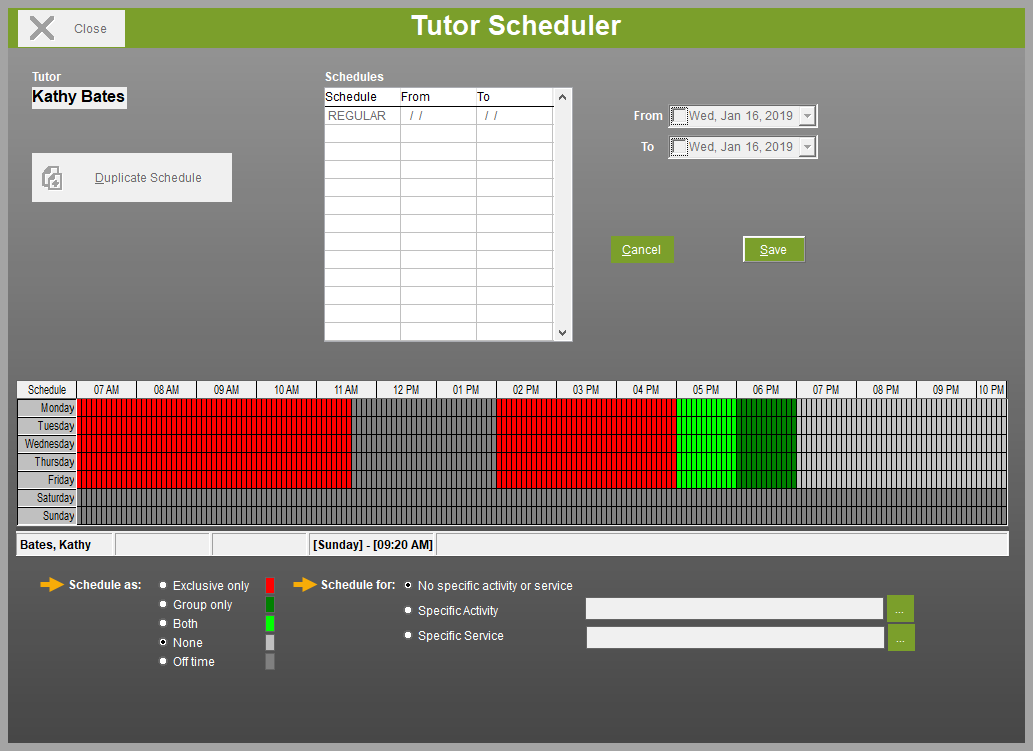
Task: Click the Schedules list scroll-up arrow
Action: 562,97
